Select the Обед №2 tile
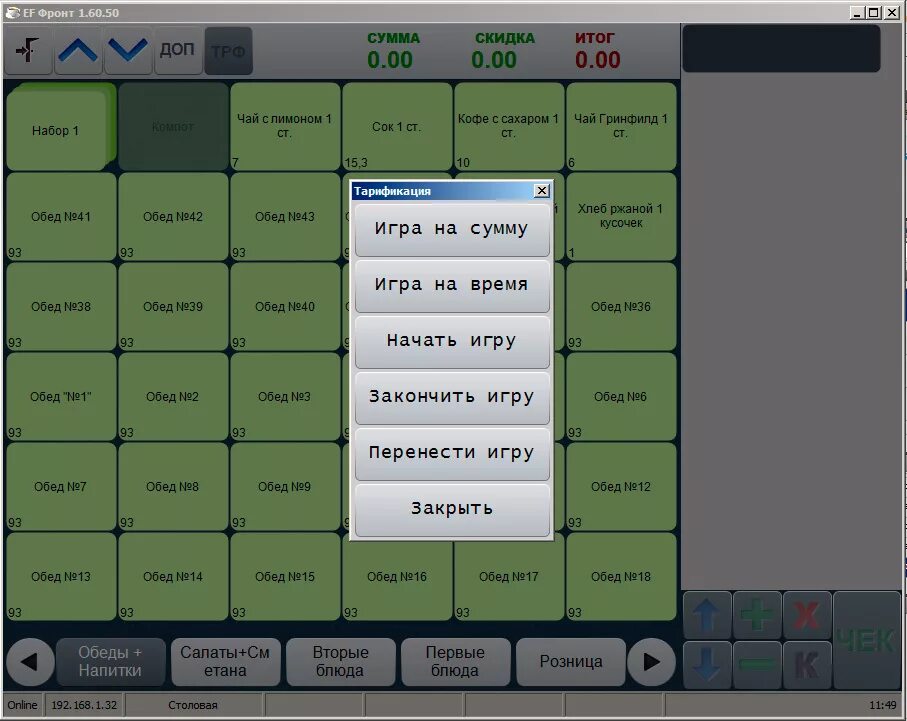Image resolution: width=907 pixels, height=721 pixels. (173, 396)
